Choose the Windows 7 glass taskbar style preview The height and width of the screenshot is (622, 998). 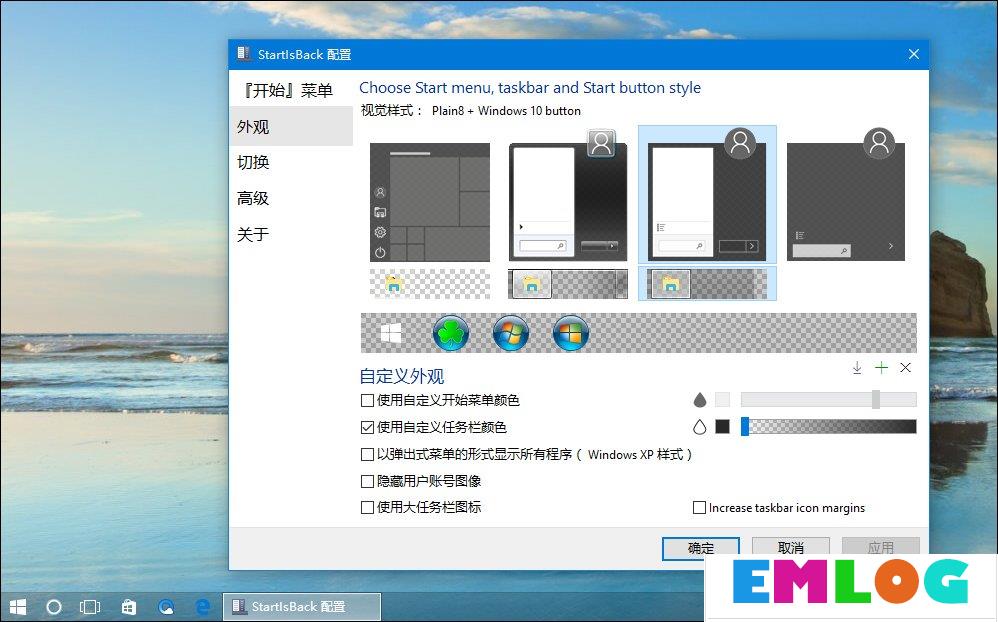pyautogui.click(x=568, y=283)
